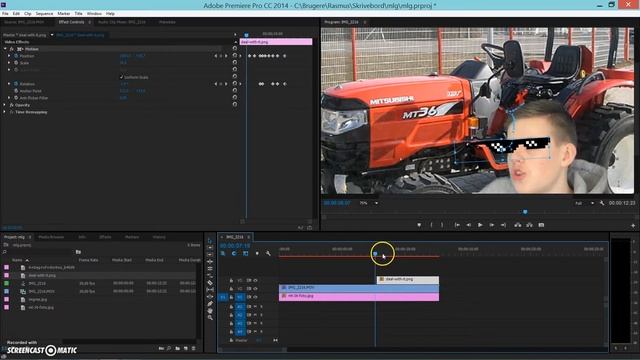Screen dimensions: 640x360
Task: Open the playback resolution Full dropdown
Action: coord(592,203)
